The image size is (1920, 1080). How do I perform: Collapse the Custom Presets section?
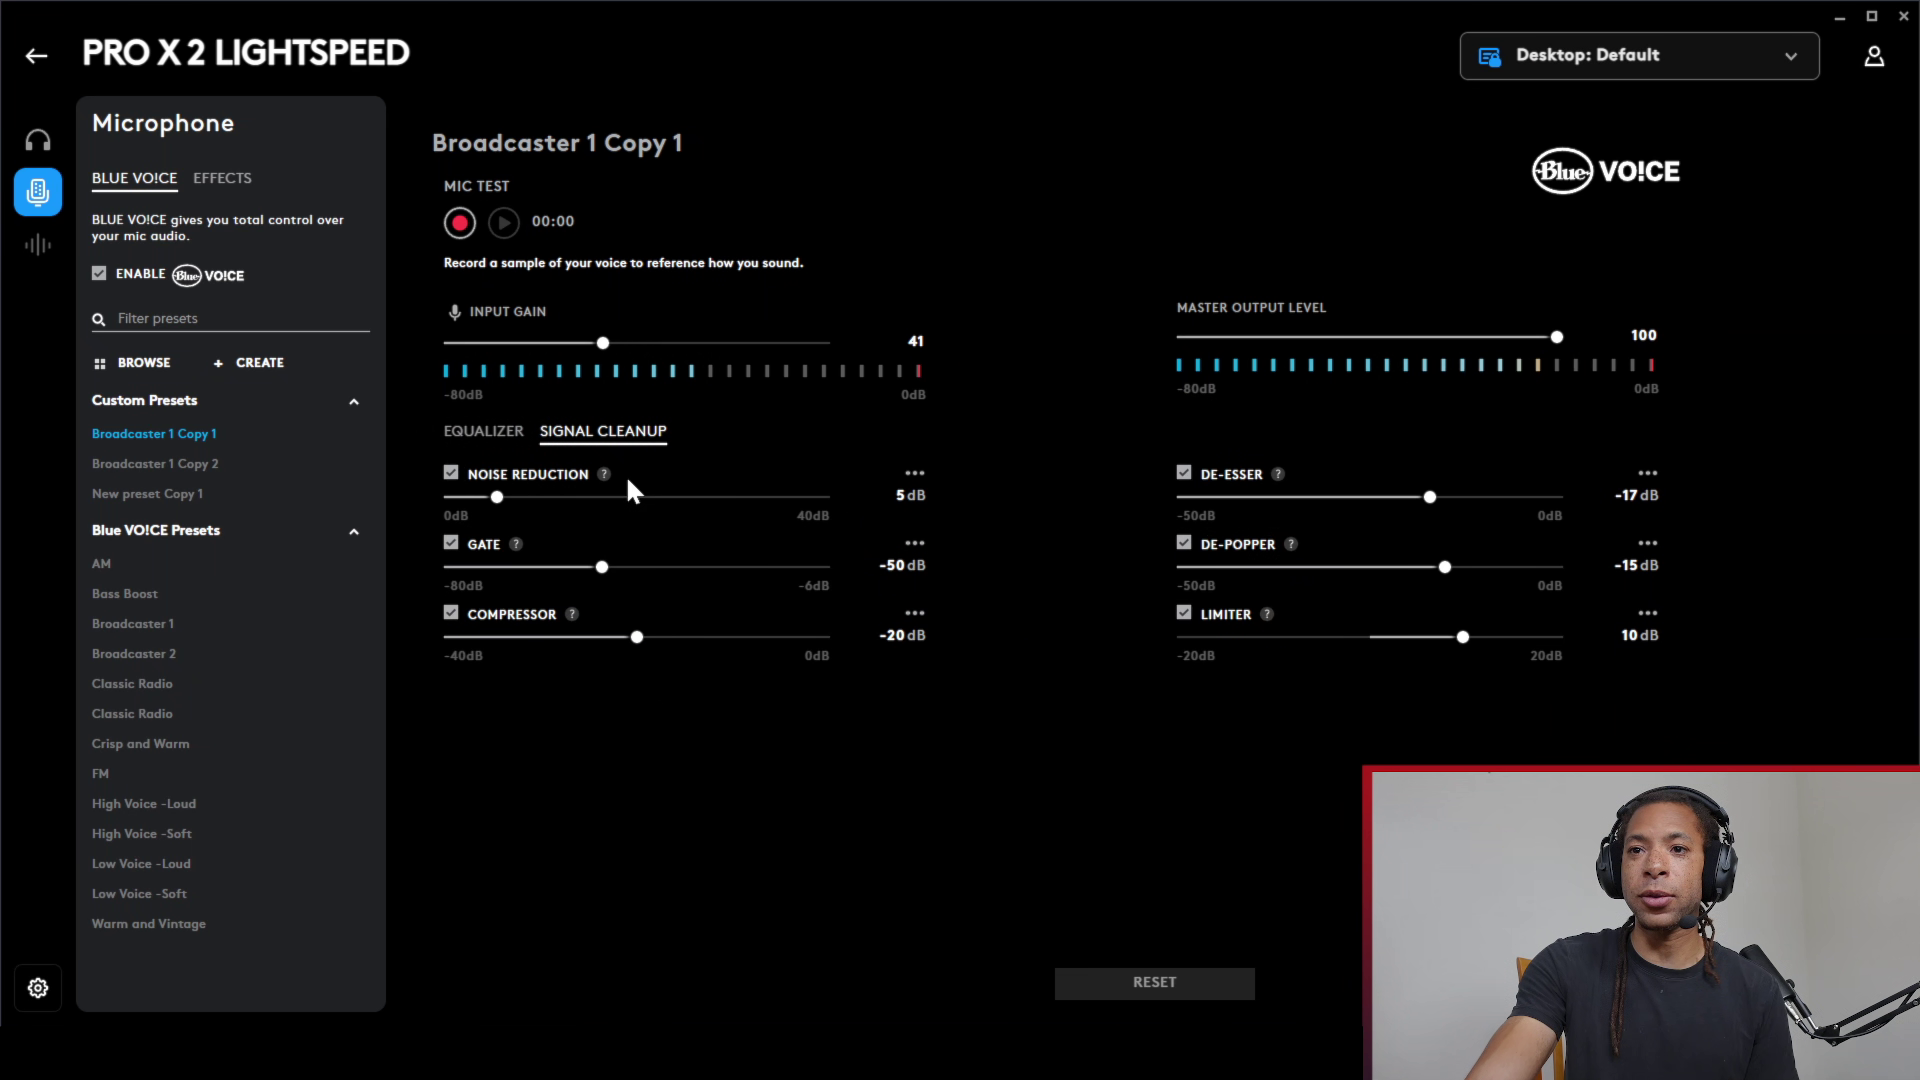coord(353,401)
